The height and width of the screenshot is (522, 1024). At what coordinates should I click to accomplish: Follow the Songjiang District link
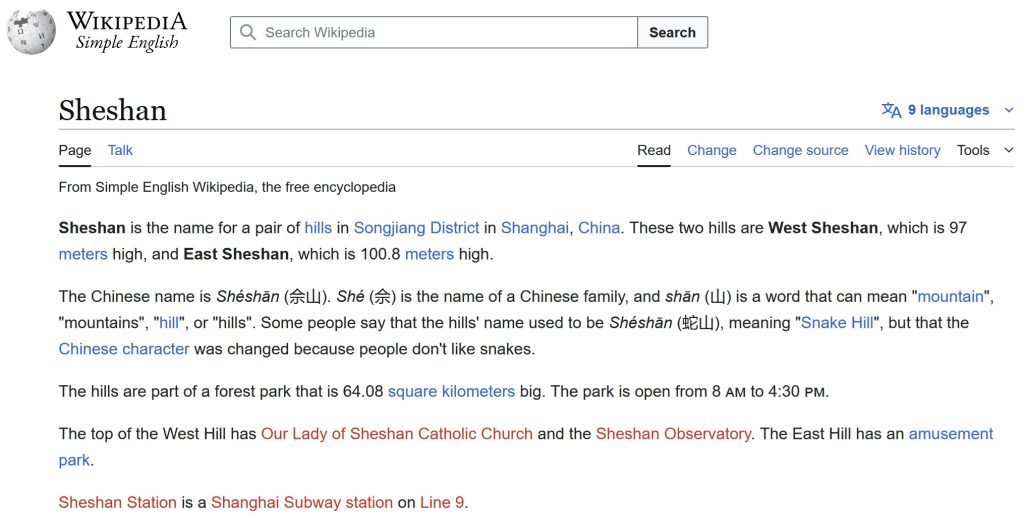click(417, 228)
